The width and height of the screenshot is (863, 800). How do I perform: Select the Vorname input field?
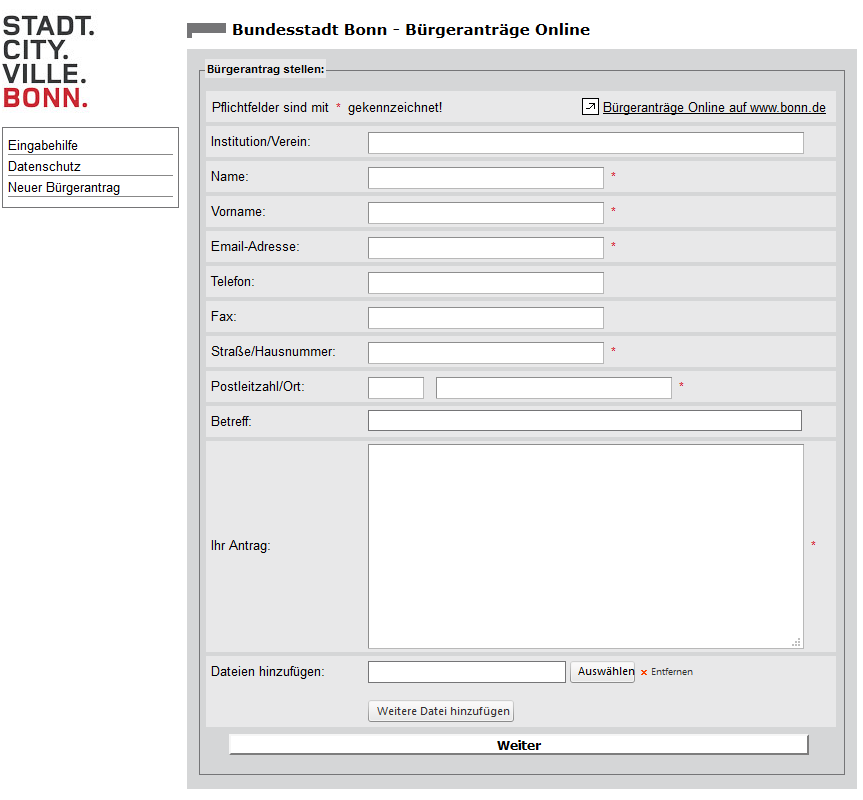(485, 213)
